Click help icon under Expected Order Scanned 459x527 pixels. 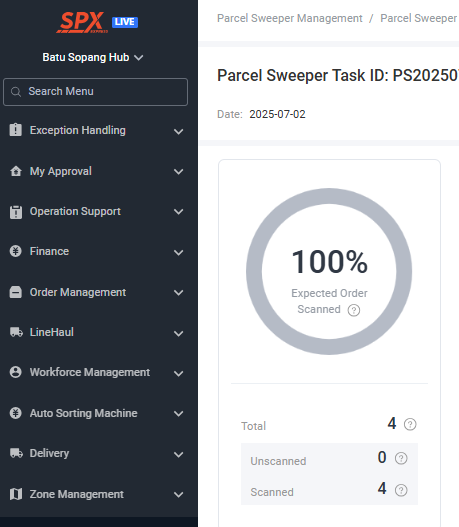click(353, 310)
